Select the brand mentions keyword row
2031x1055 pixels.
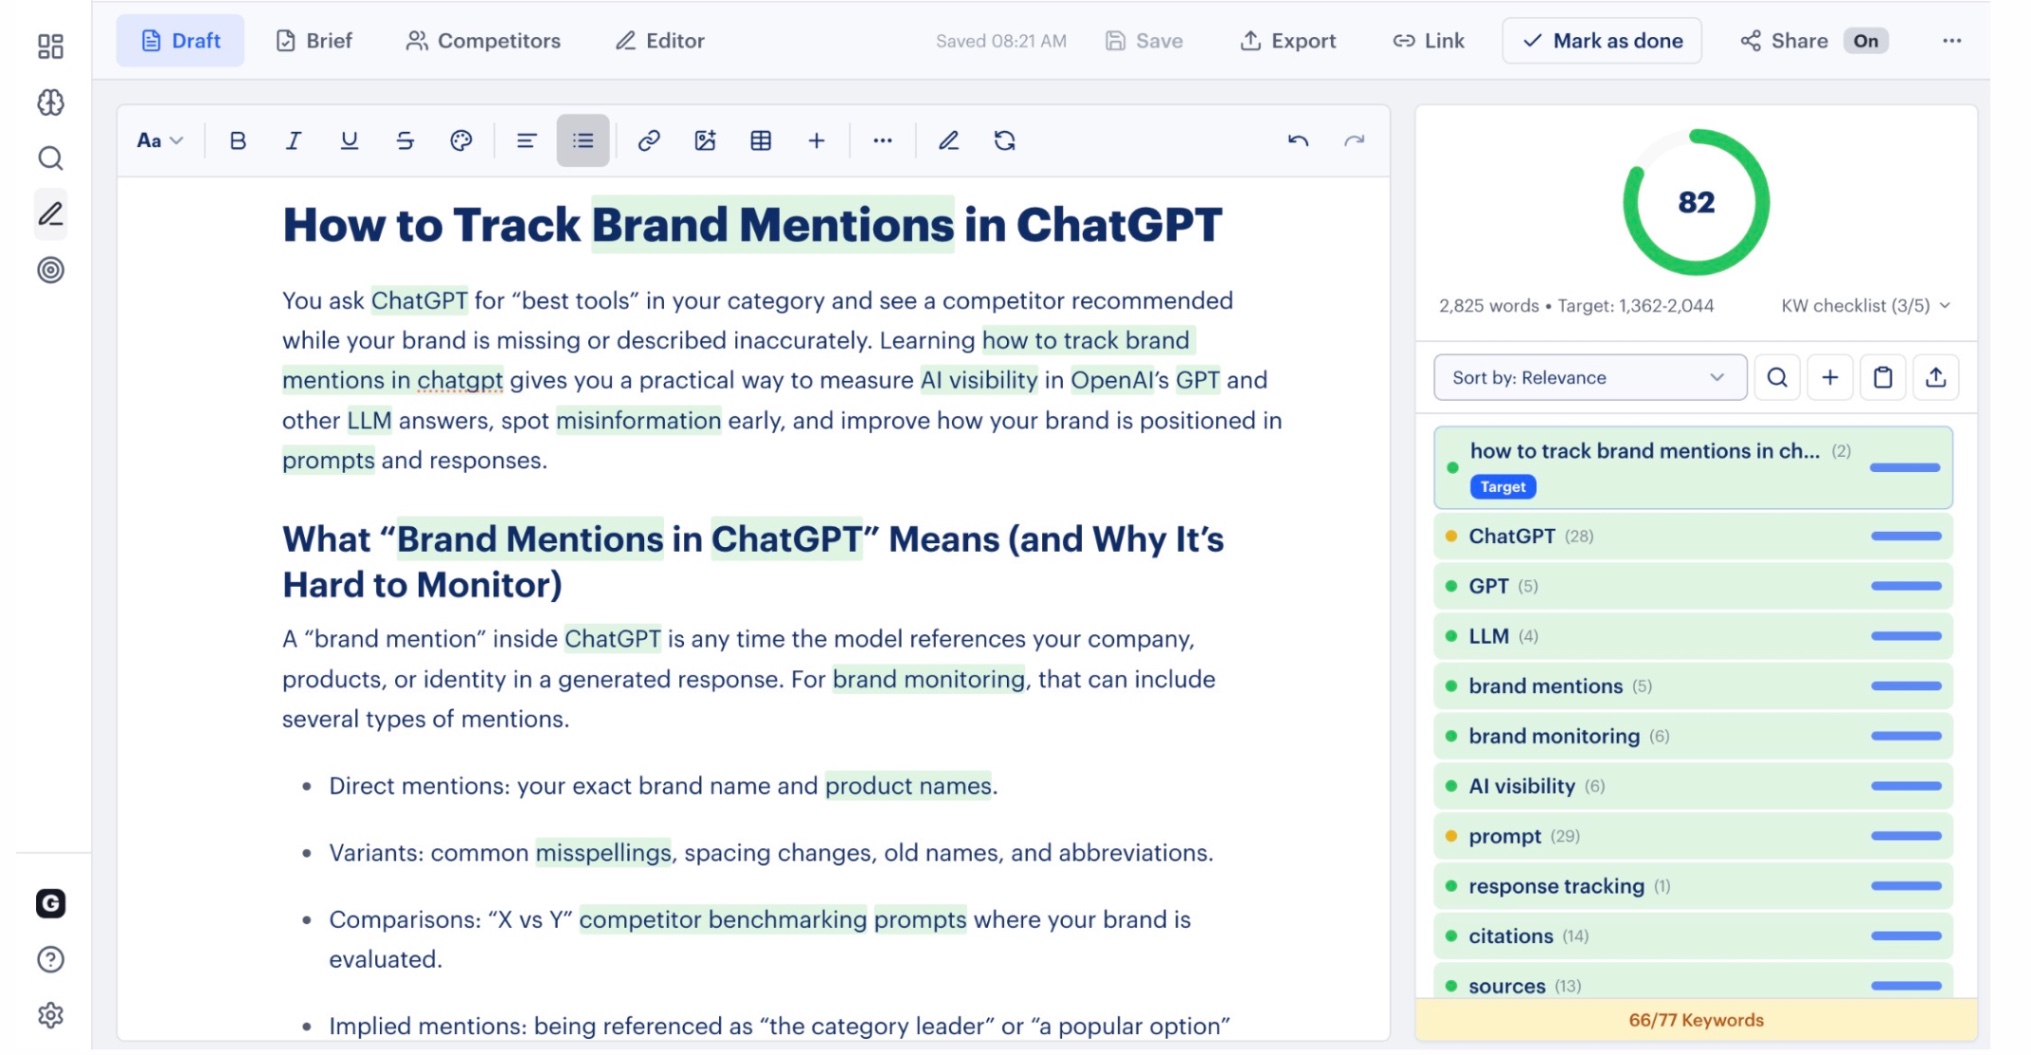click(1693, 686)
